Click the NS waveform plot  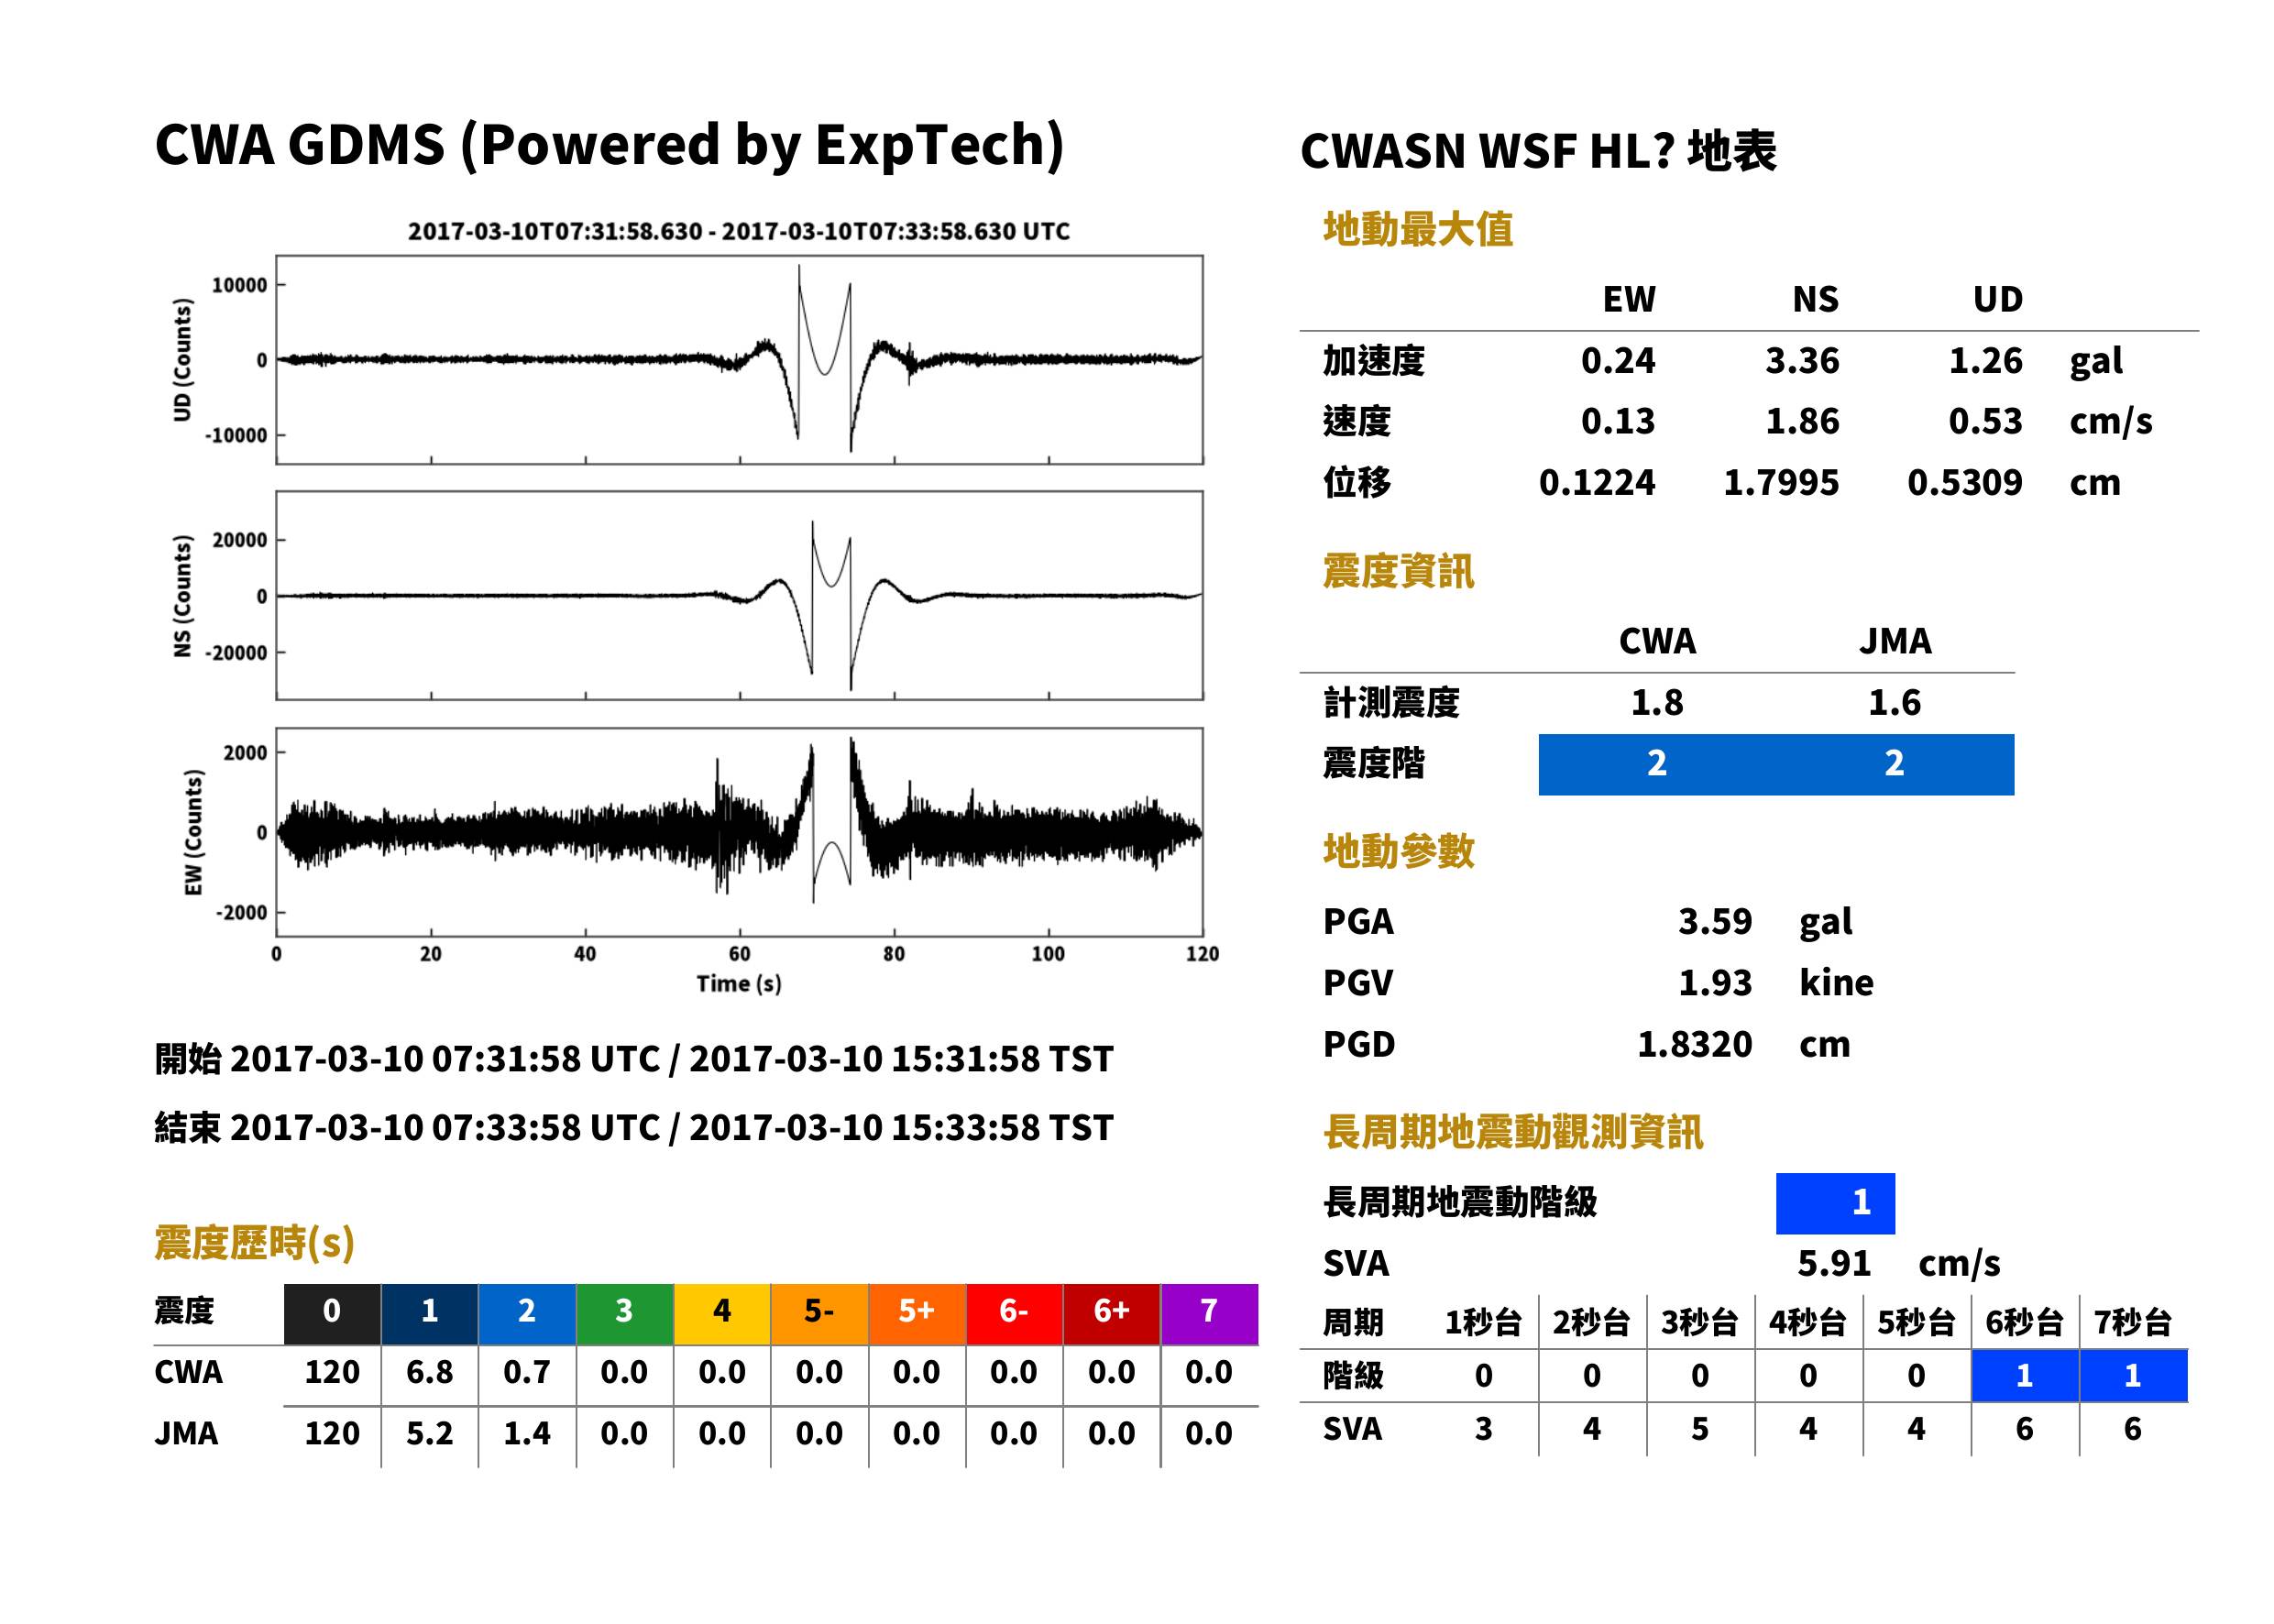point(739,596)
